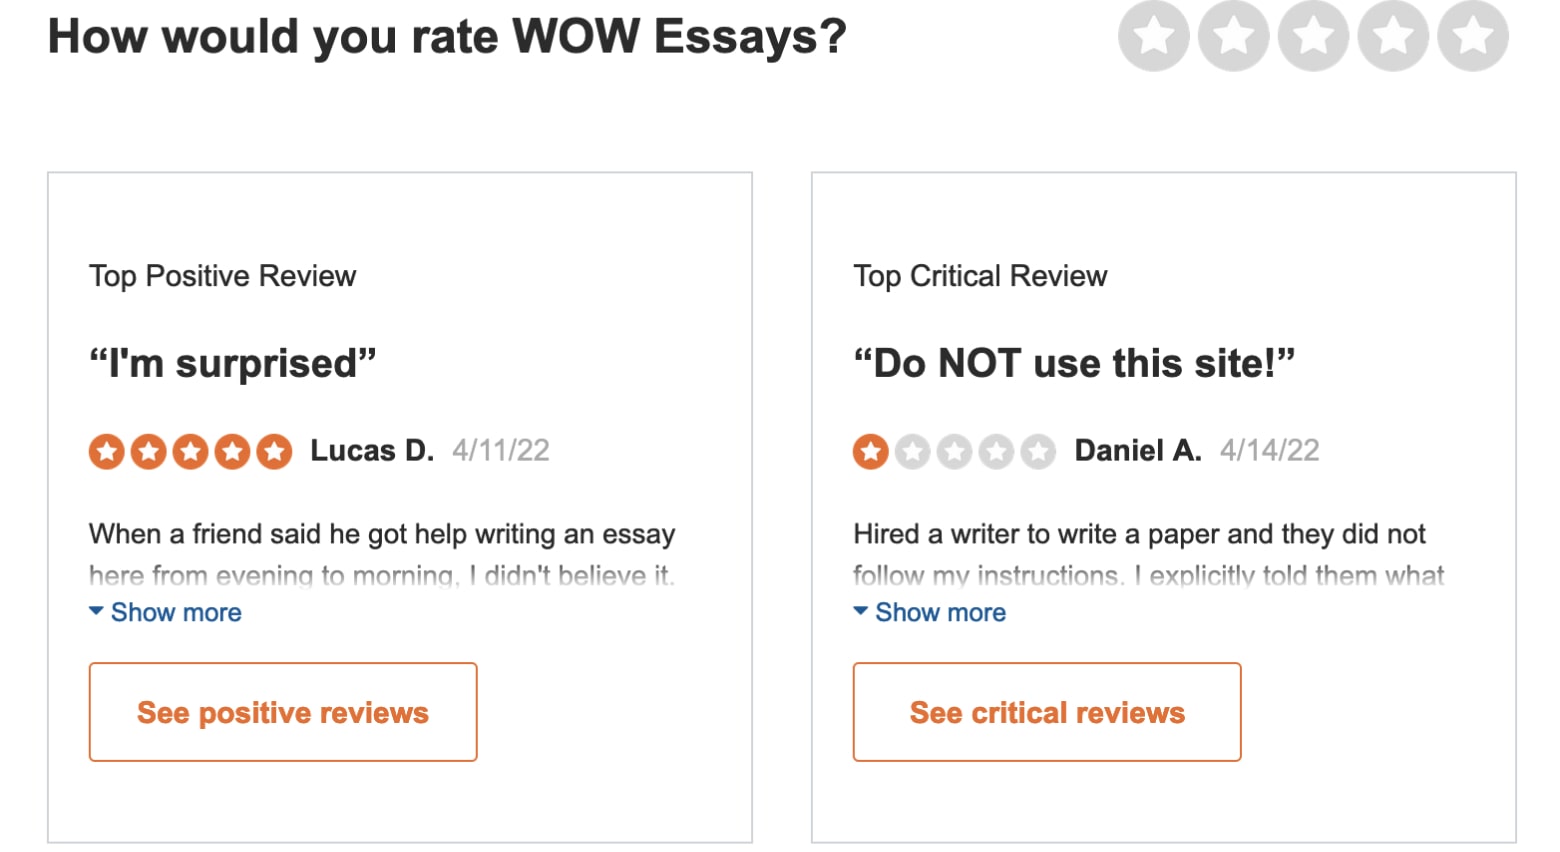This screenshot has width=1560, height=852.
Task: Click the arrow beside positive review Show more
Action: [x=96, y=611]
